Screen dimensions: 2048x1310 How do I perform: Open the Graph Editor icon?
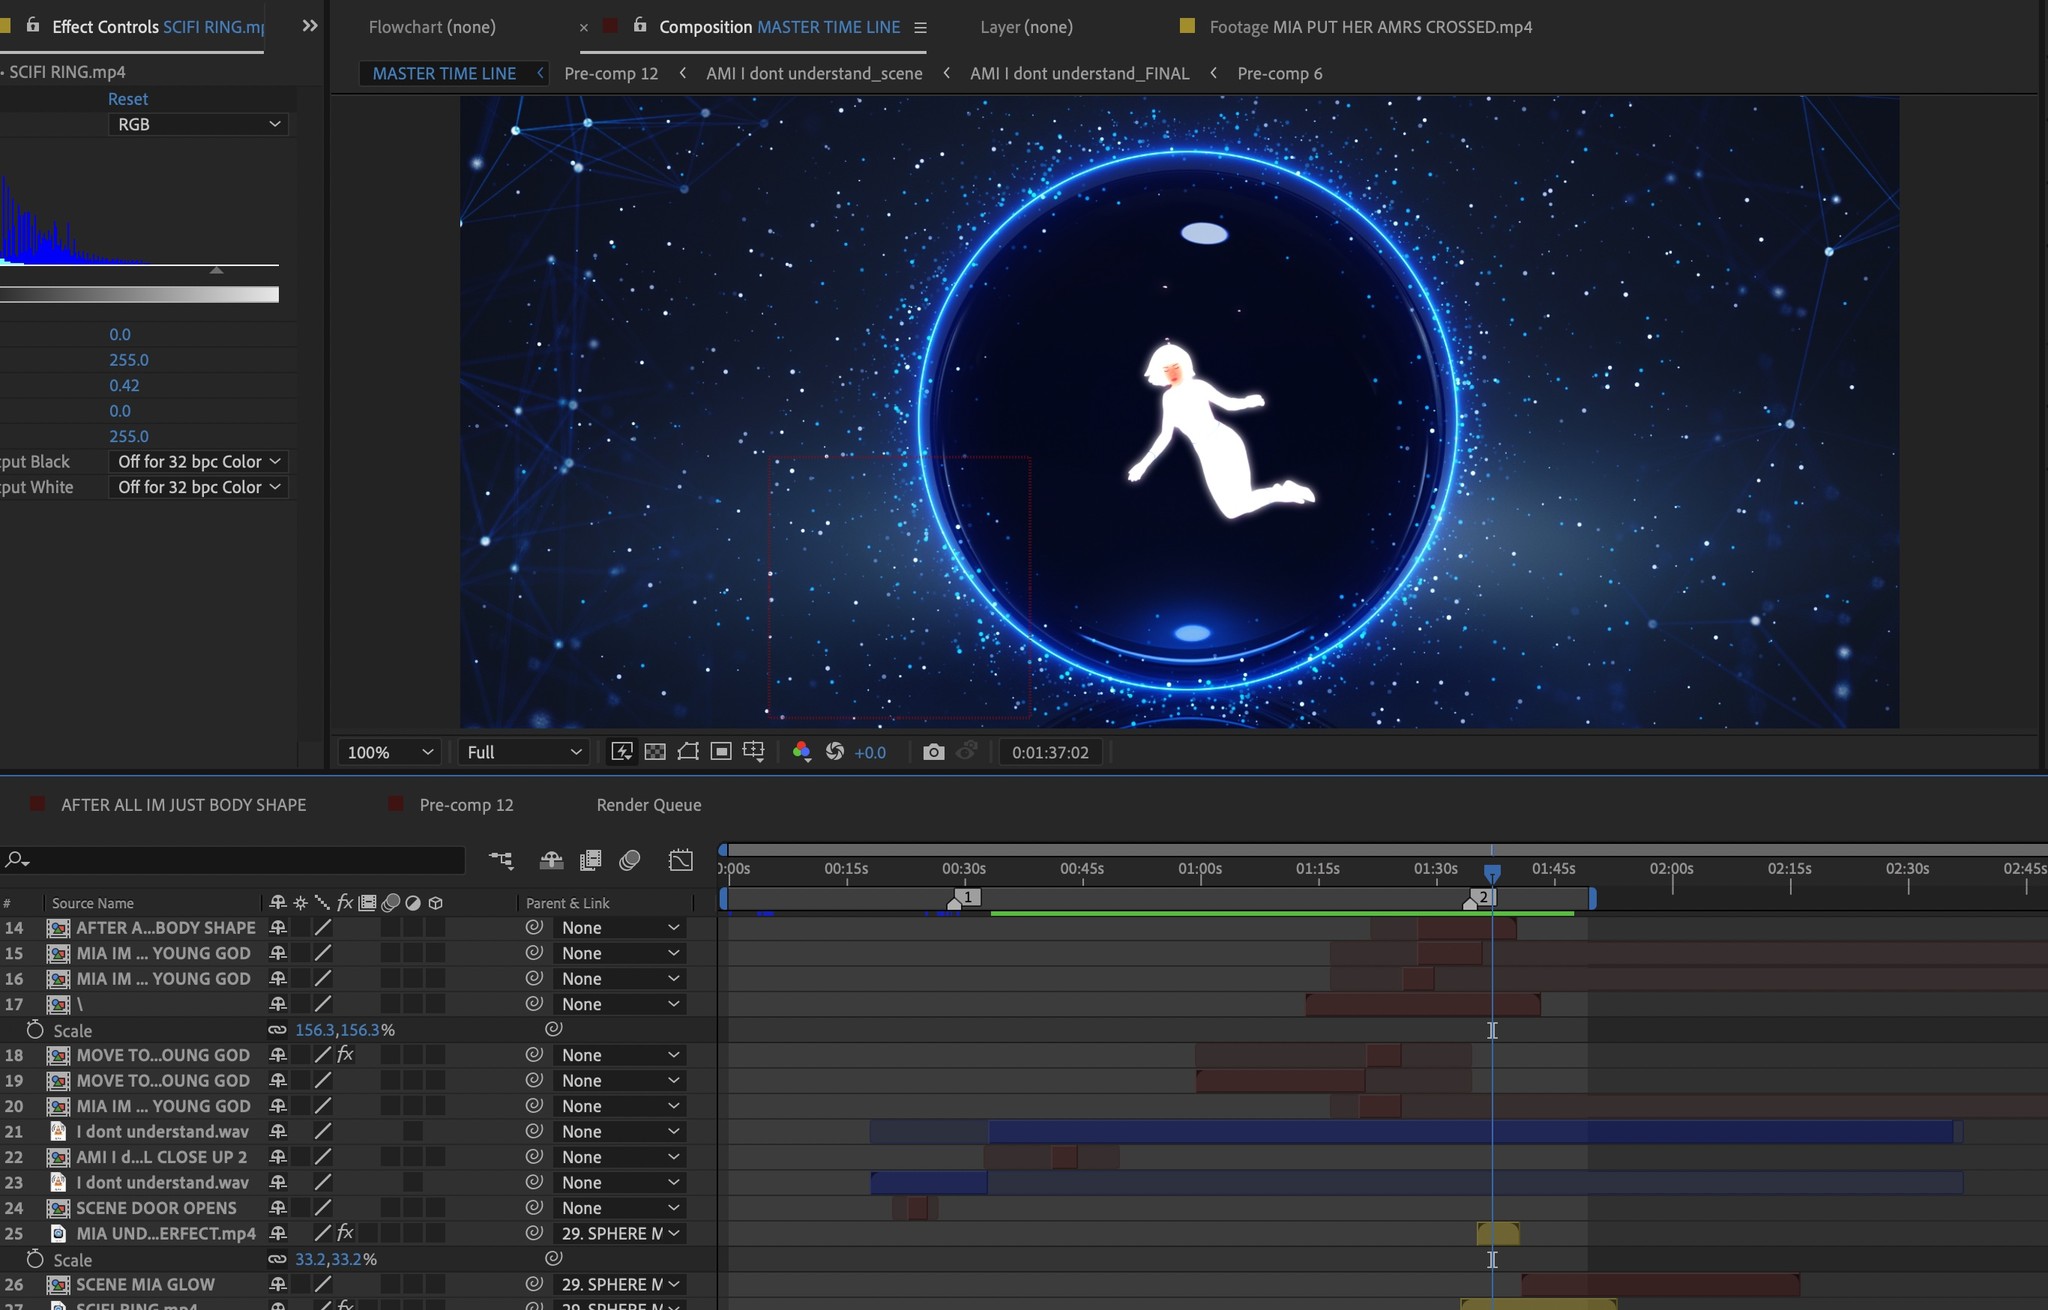681,860
